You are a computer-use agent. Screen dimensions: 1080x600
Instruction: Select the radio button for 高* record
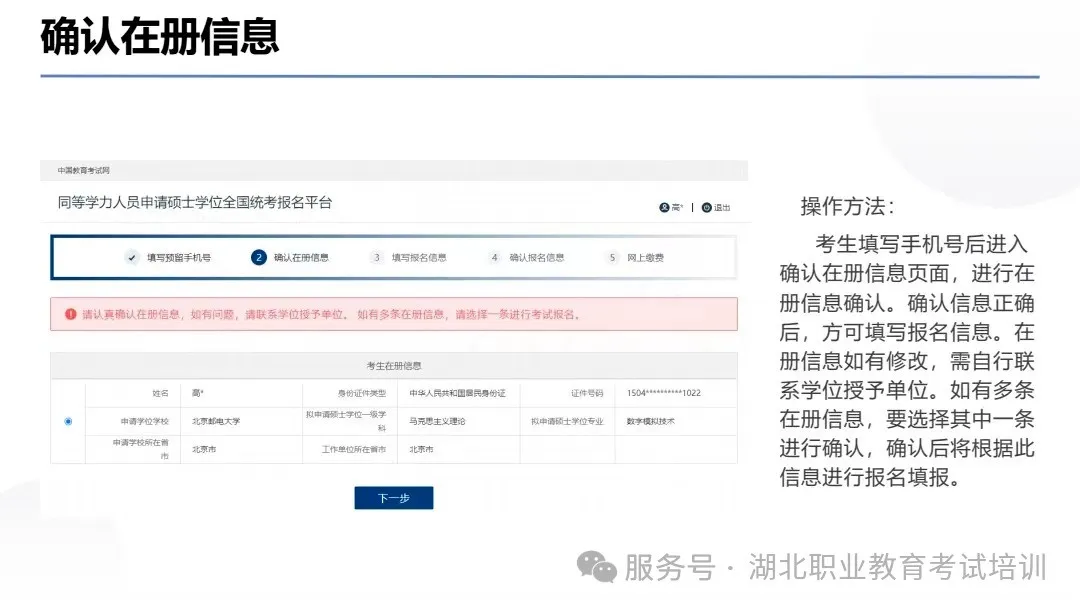(68, 421)
